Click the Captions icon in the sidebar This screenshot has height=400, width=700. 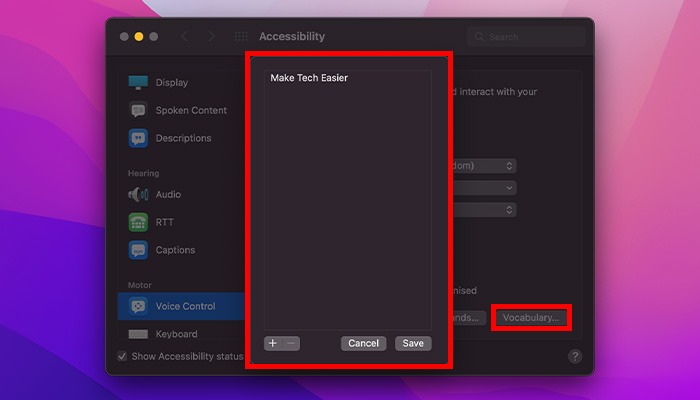point(138,250)
